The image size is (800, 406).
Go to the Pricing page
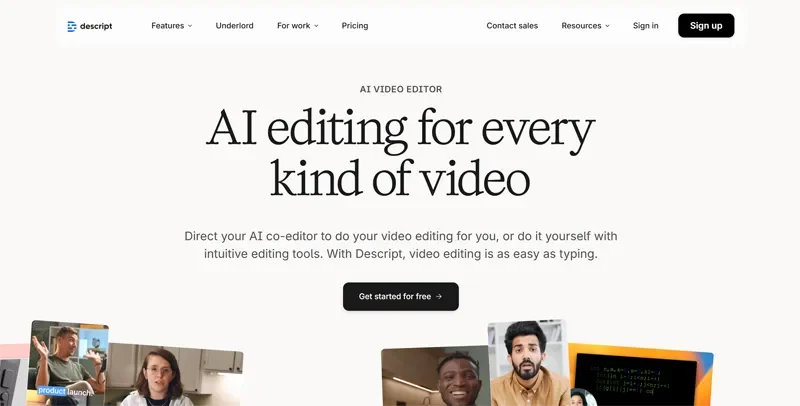pos(354,26)
